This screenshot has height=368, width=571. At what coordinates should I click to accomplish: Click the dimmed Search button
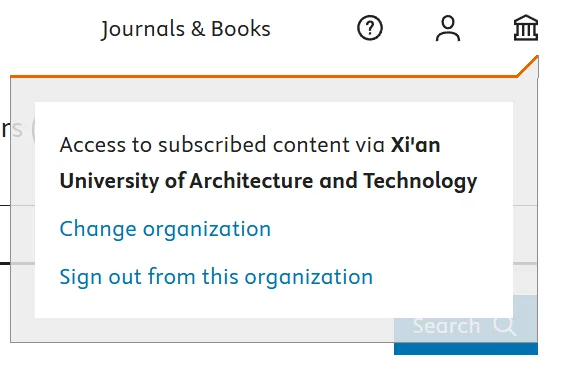click(x=466, y=325)
